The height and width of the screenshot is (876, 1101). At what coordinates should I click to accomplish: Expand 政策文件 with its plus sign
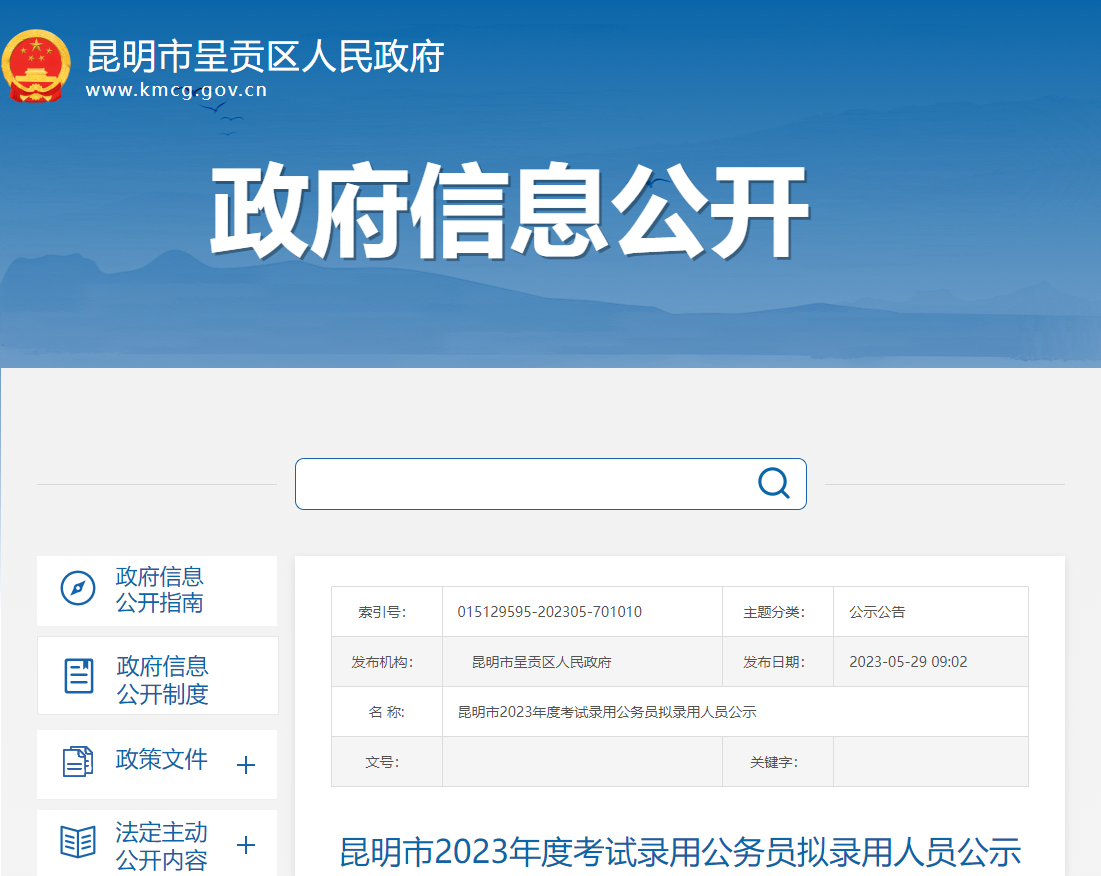(x=246, y=765)
